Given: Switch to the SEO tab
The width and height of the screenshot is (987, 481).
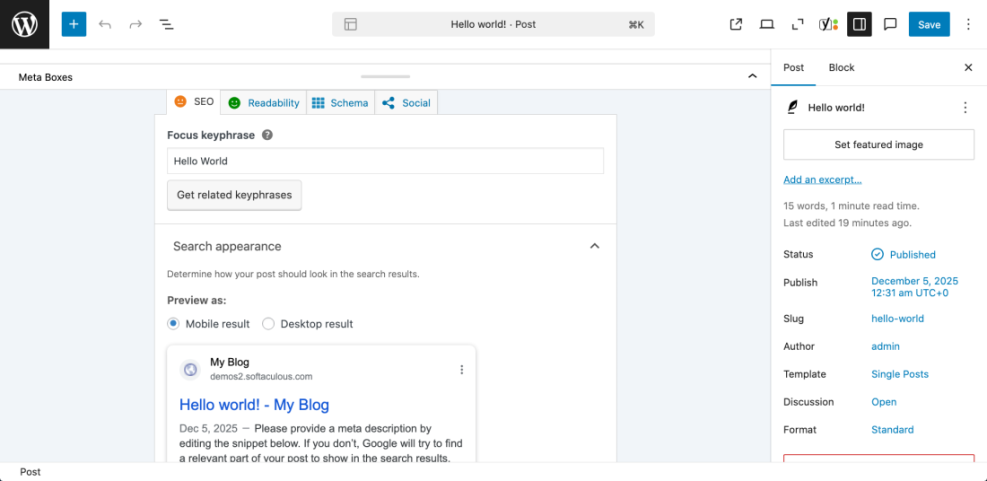Looking at the screenshot, I should 194,102.
